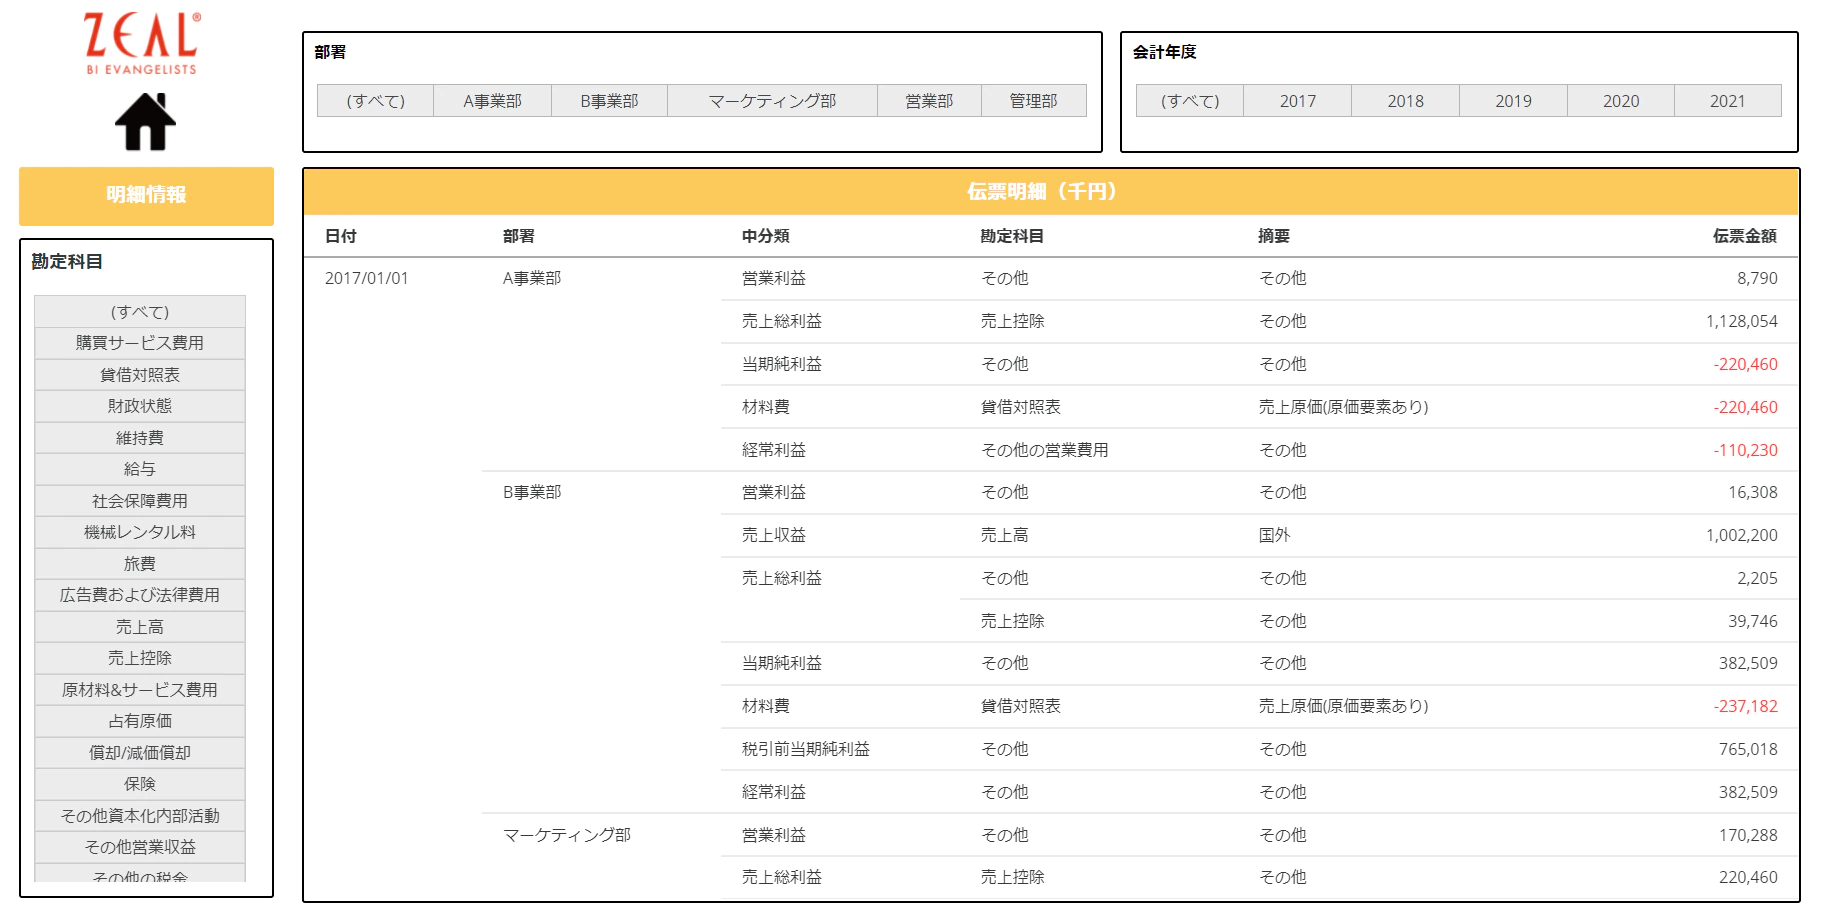
Task: Click the amount 8,790
Action: (x=1757, y=278)
